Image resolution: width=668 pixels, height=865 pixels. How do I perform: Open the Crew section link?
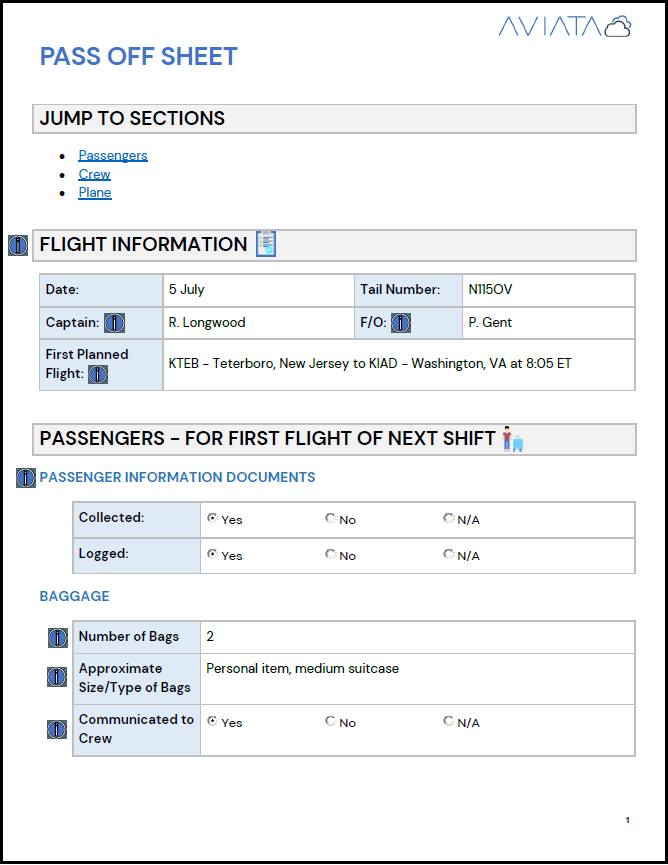[94, 174]
